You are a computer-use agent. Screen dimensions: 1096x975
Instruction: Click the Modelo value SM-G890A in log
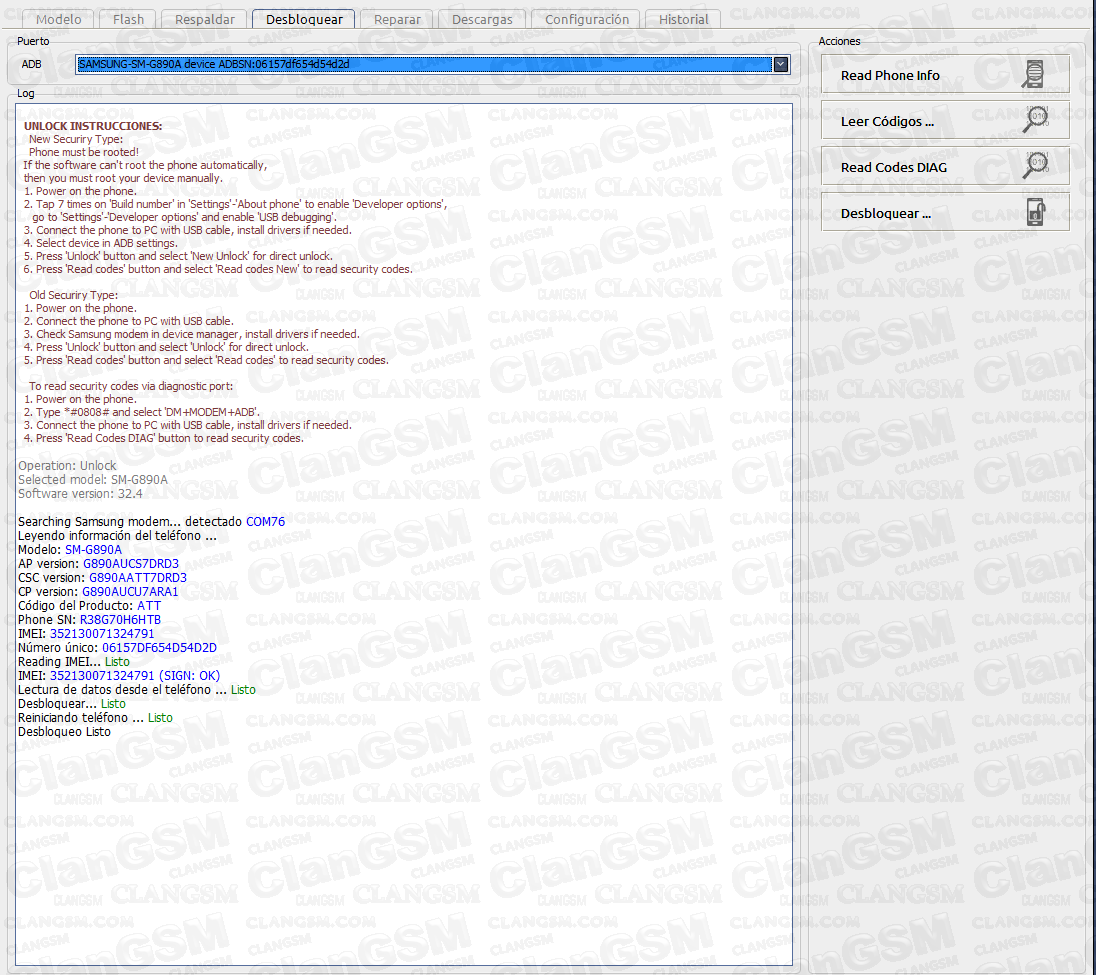93,549
